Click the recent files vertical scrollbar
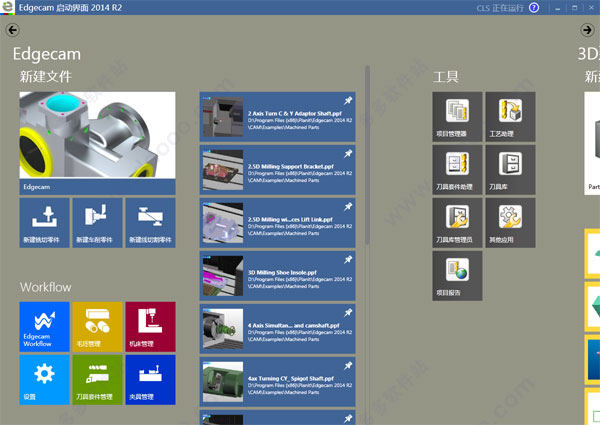 pos(367,155)
